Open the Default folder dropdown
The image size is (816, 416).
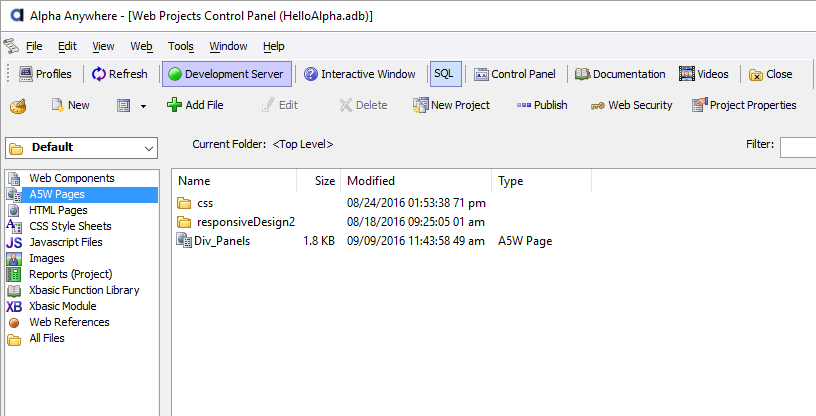click(x=81, y=148)
